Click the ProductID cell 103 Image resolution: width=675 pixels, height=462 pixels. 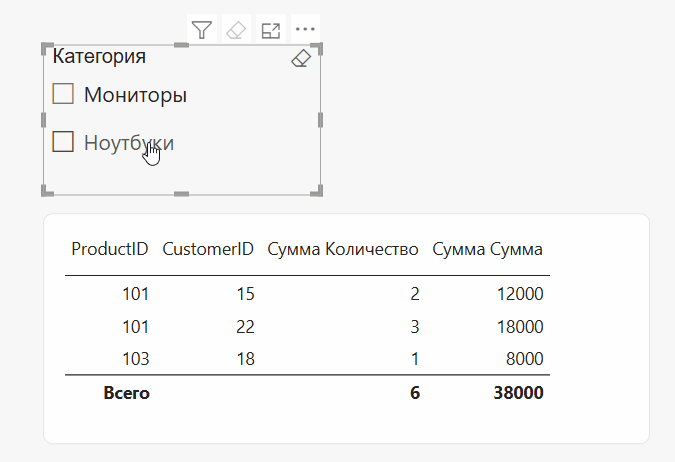(136, 359)
